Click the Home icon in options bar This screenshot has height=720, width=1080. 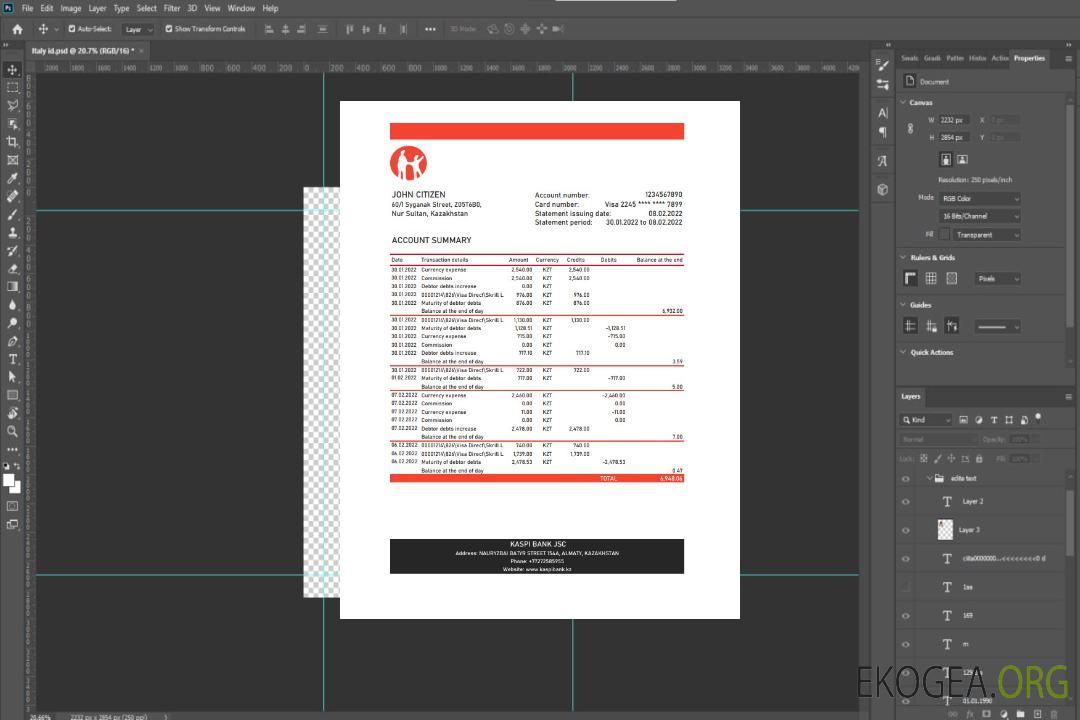[x=17, y=29]
